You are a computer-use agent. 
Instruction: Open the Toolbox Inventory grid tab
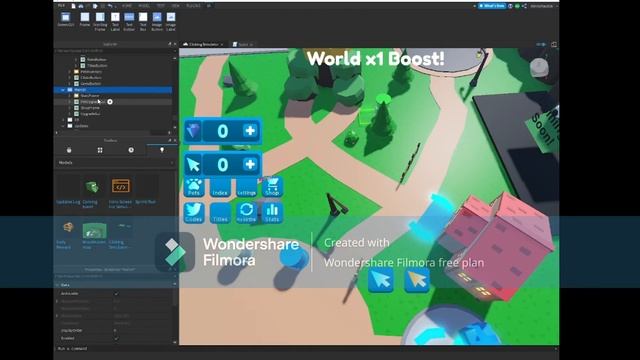pos(100,150)
